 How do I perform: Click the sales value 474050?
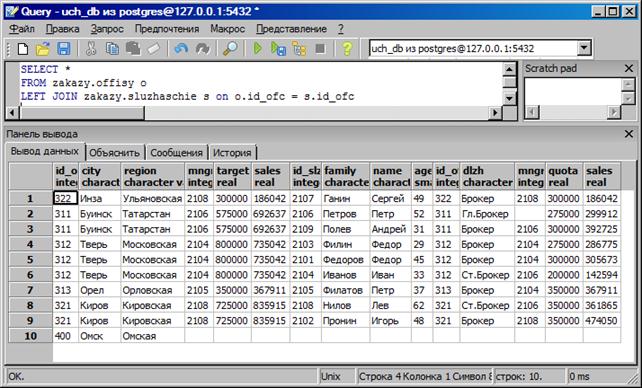coord(601,321)
